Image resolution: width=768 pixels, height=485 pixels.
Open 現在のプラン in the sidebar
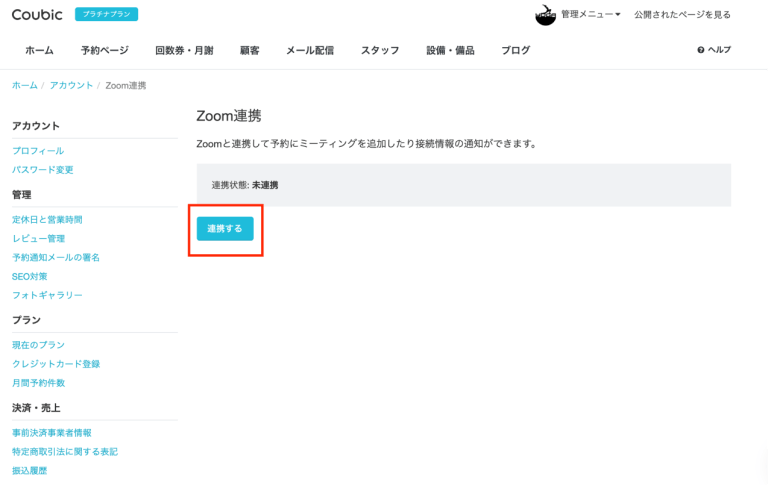[38, 345]
